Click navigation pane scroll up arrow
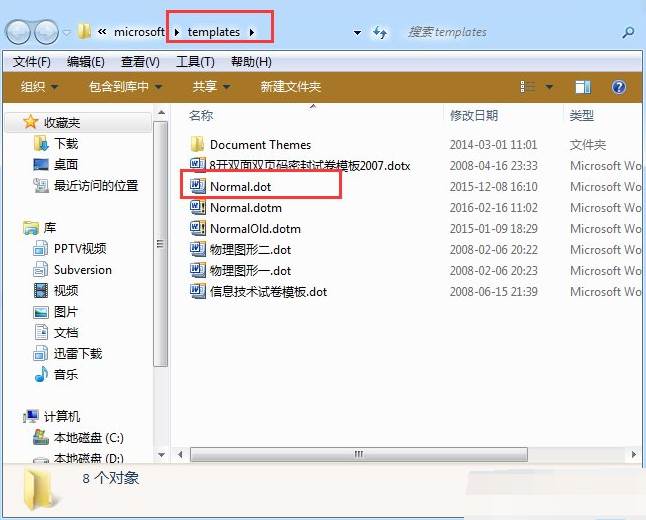This screenshot has width=646, height=520. pyautogui.click(x=161, y=112)
